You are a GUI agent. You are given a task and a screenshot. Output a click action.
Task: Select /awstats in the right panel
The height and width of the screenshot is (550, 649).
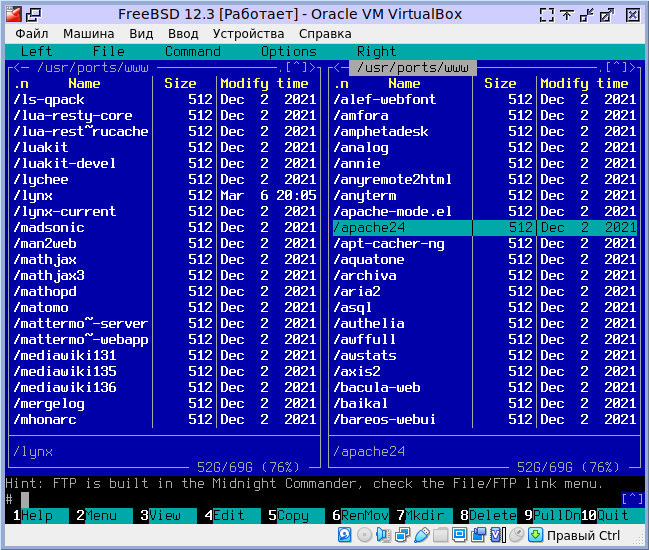[x=485, y=355]
